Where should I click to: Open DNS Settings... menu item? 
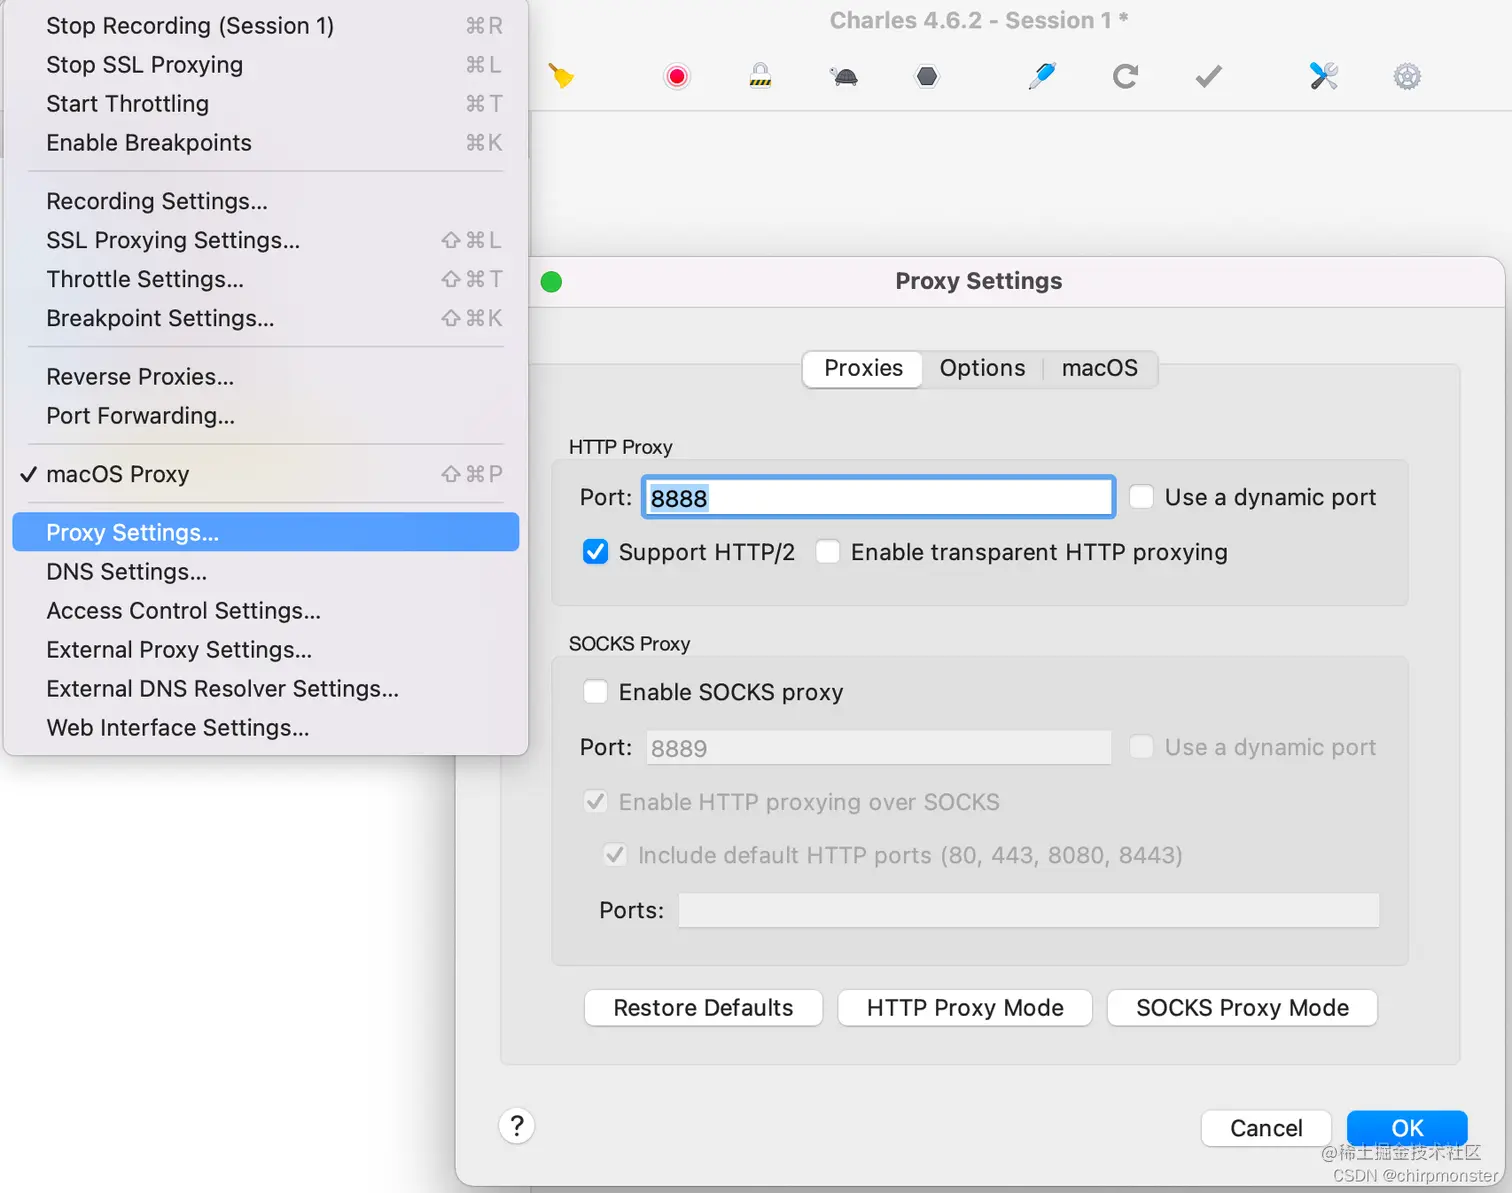pos(266,572)
